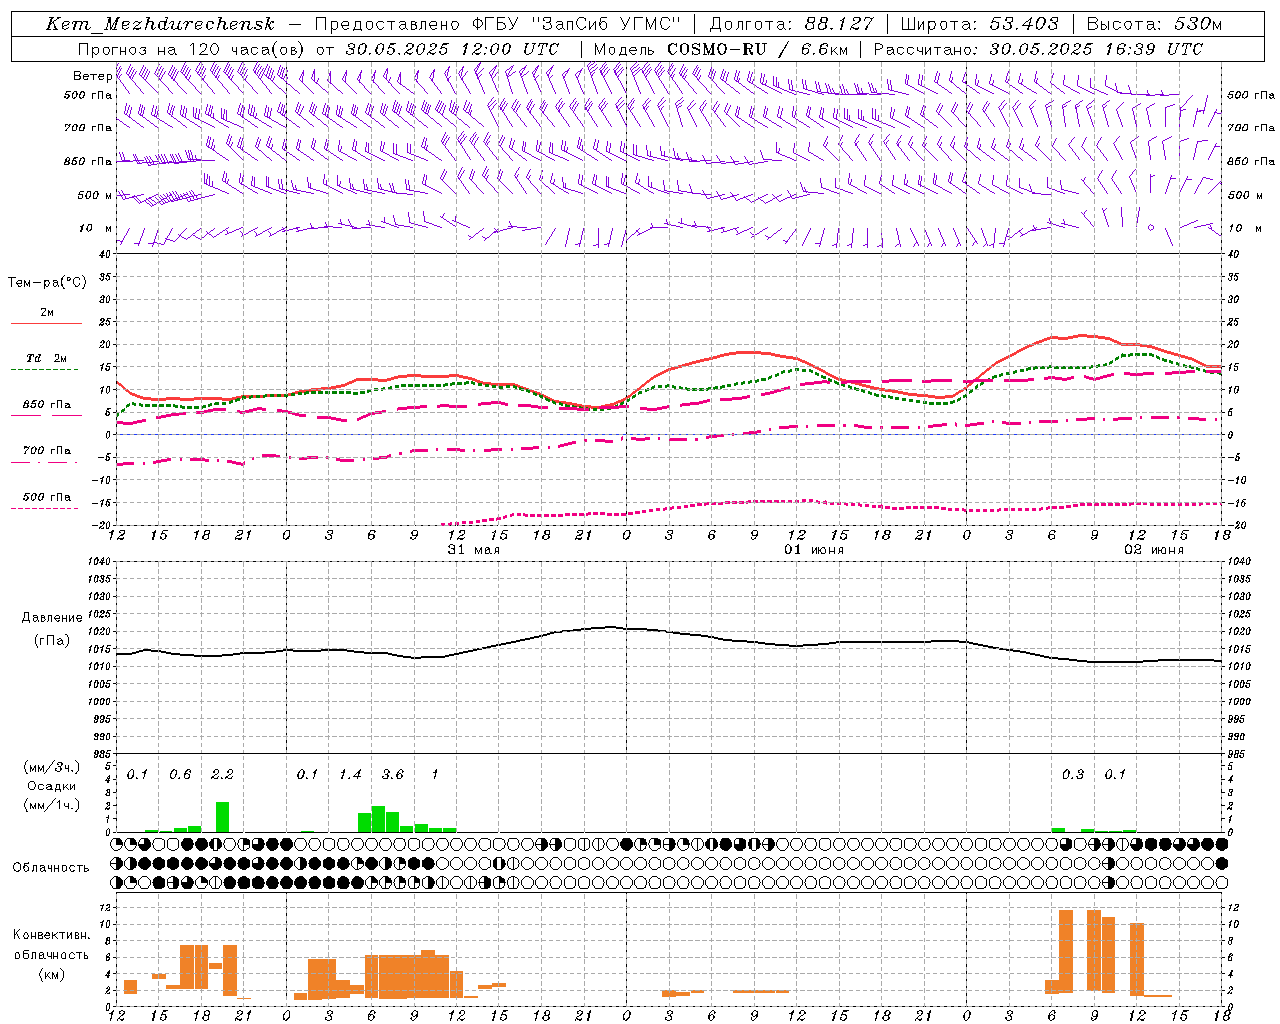Click the Kem_Mezhdurechensk station title
Viewport: 1280px width, 1024px height.
pos(160,24)
